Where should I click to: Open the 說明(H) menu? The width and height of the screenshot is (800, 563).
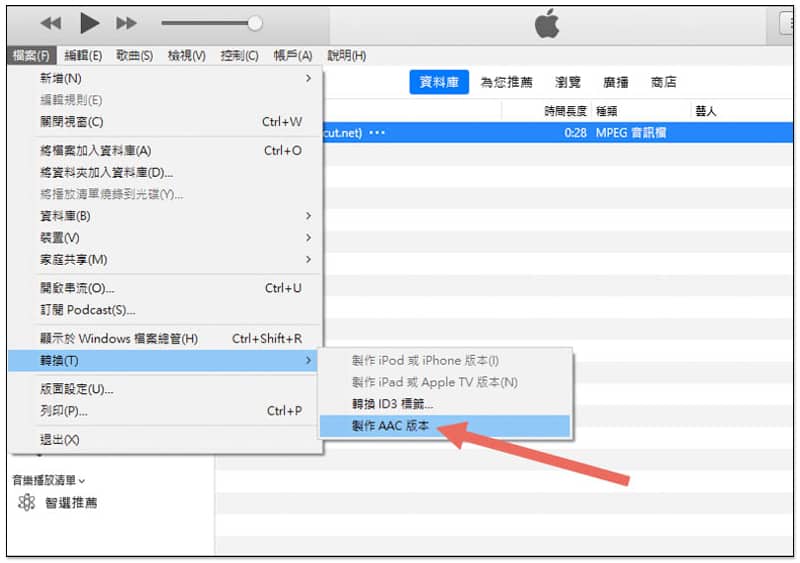[346, 56]
